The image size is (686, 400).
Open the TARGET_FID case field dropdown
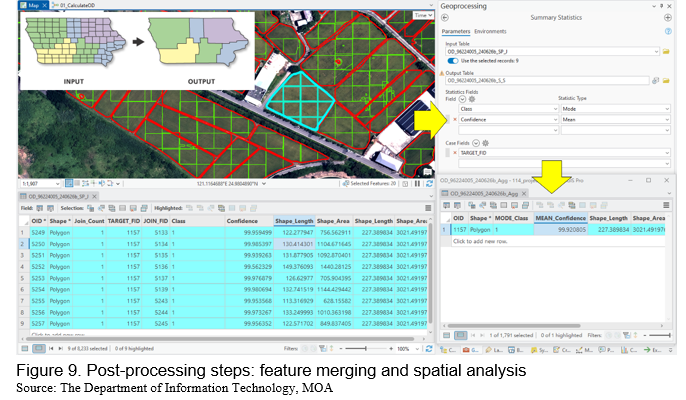(x=667, y=153)
